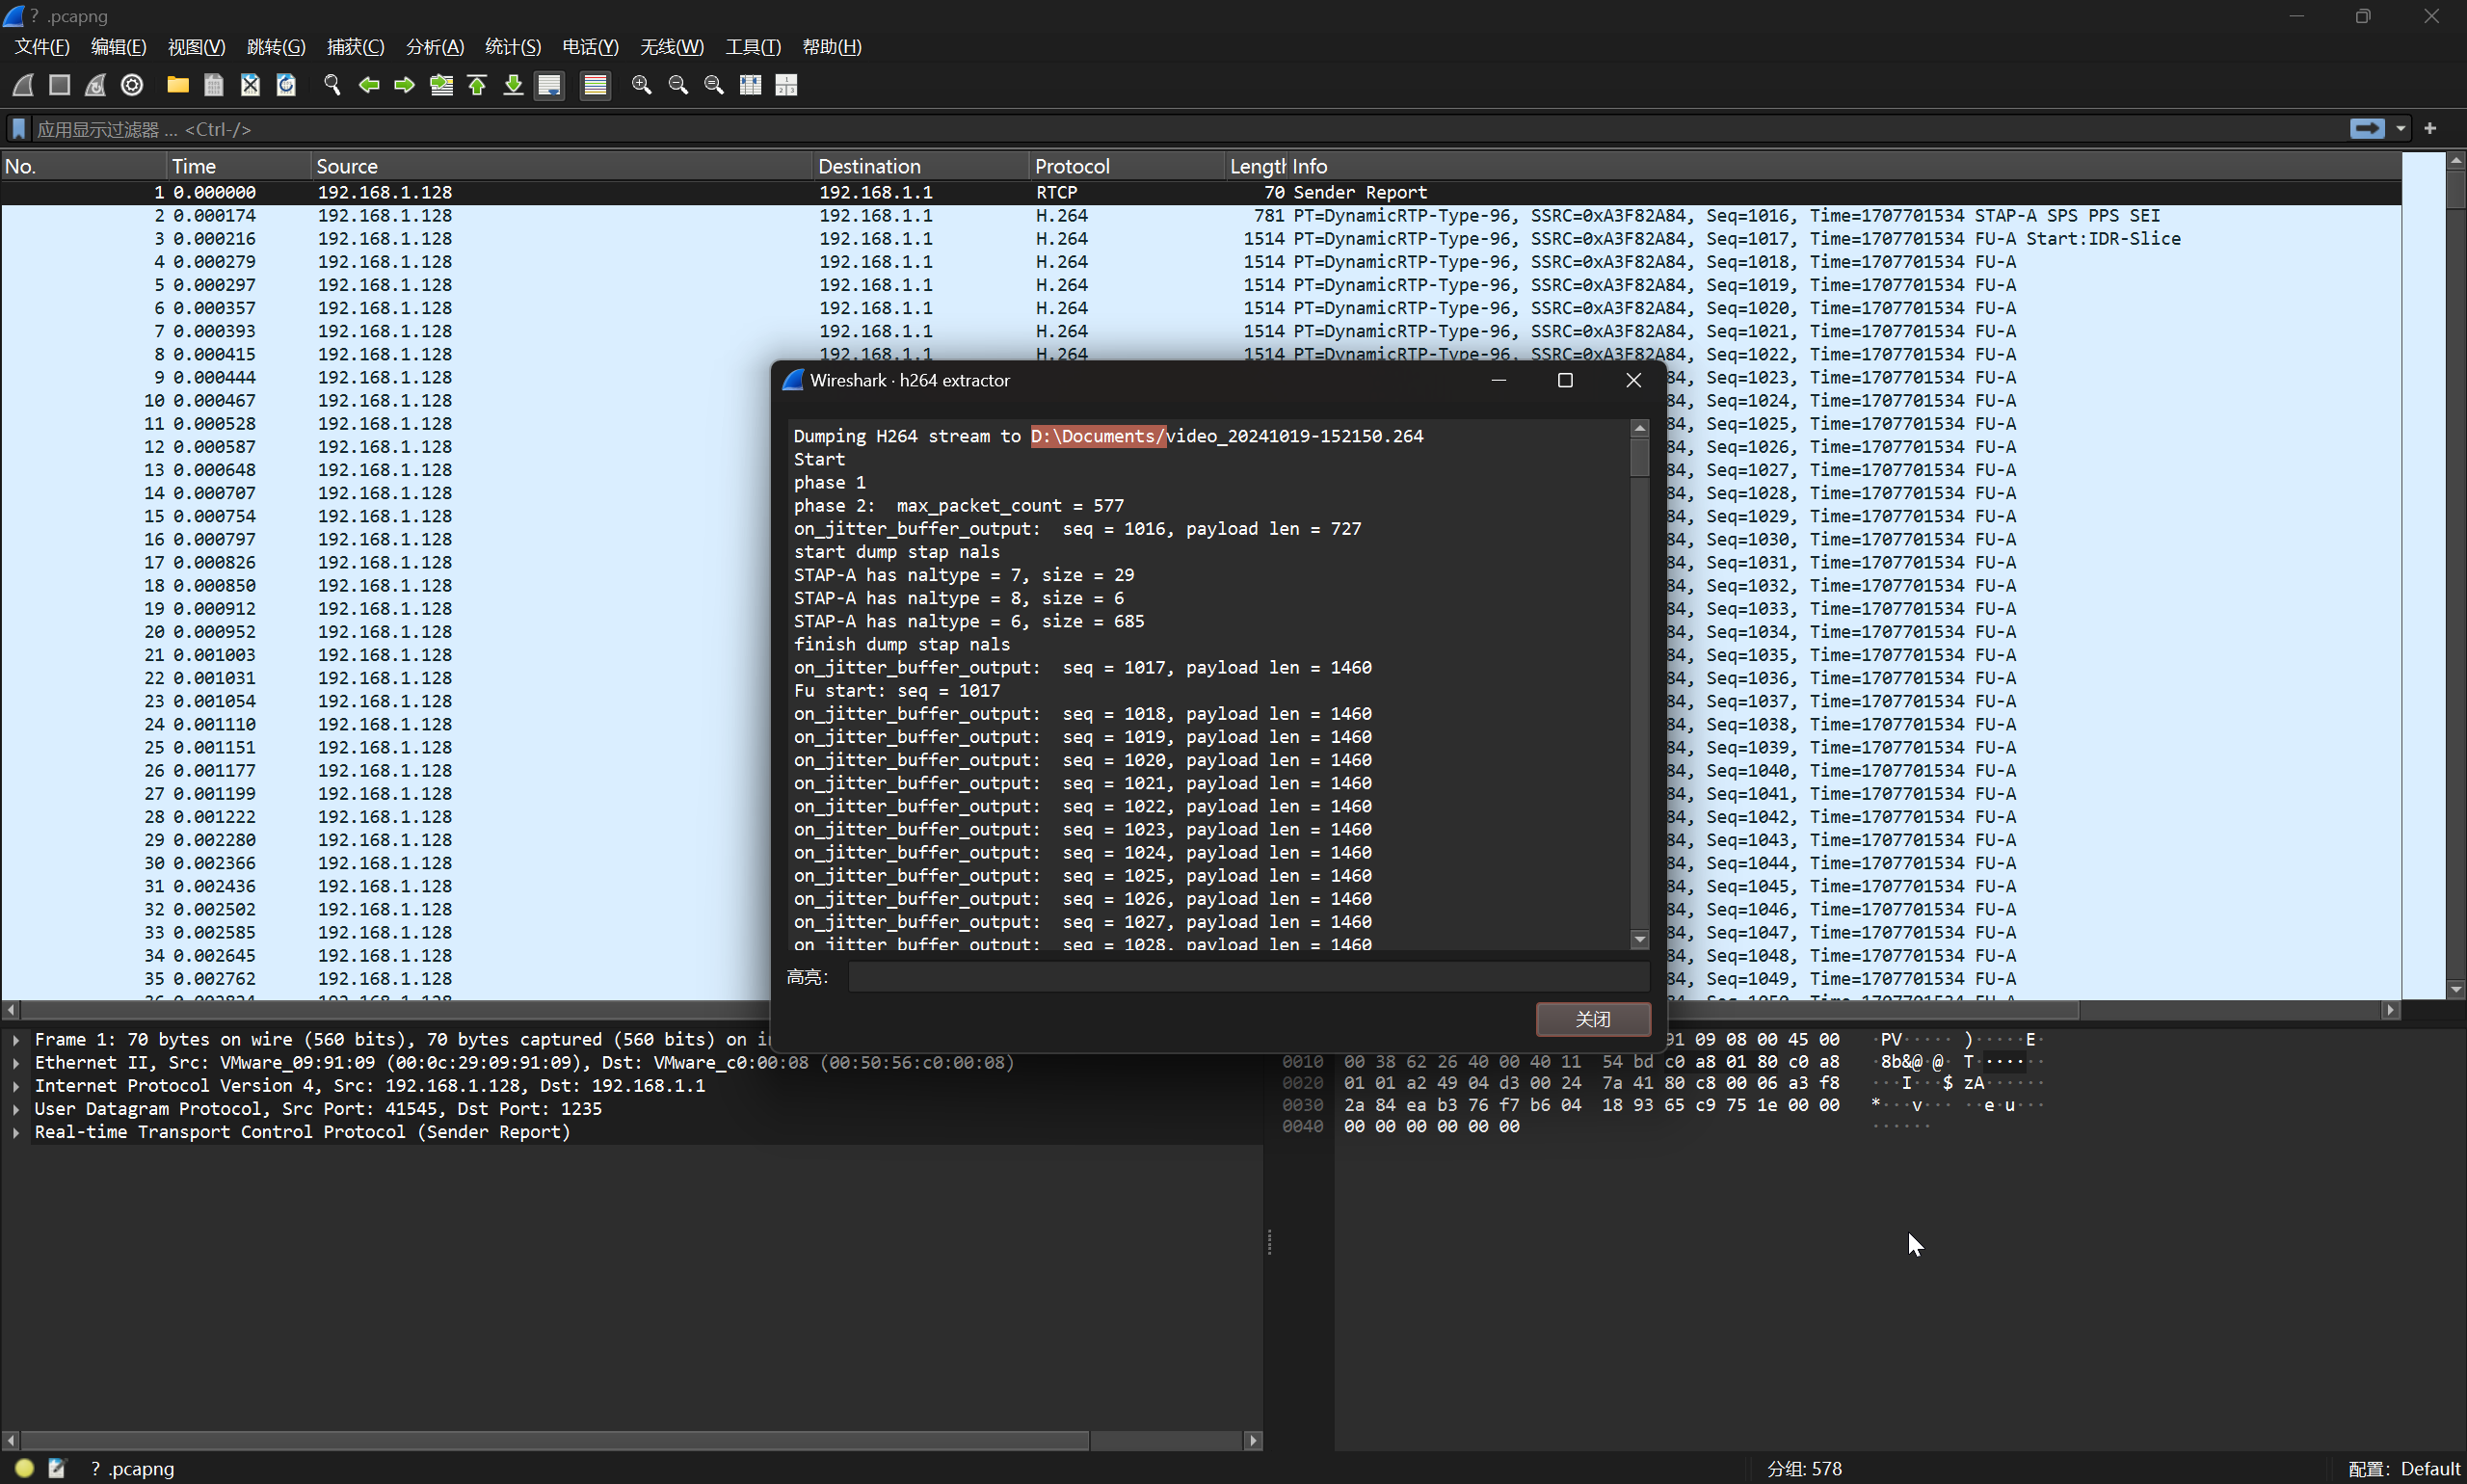Click the Start capturing packets shark fin icon
Viewport: 2467px width, 1484px height.
pos(23,85)
